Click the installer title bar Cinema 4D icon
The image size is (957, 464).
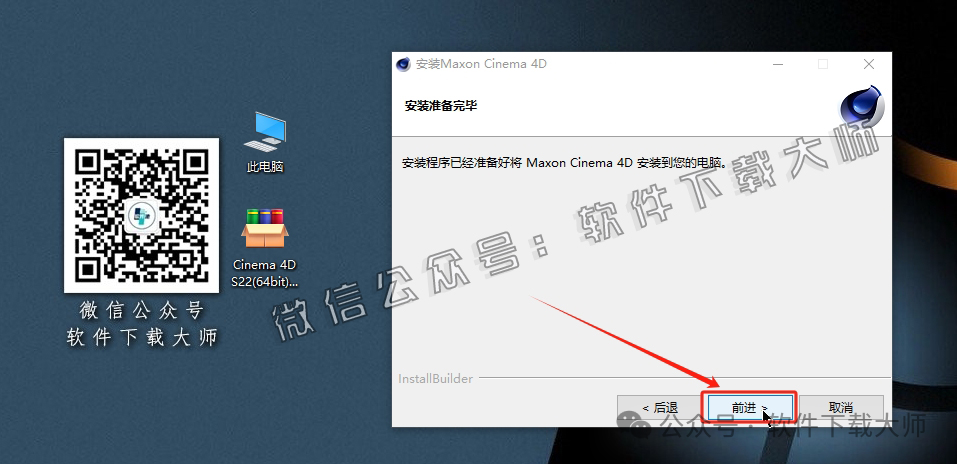403,64
